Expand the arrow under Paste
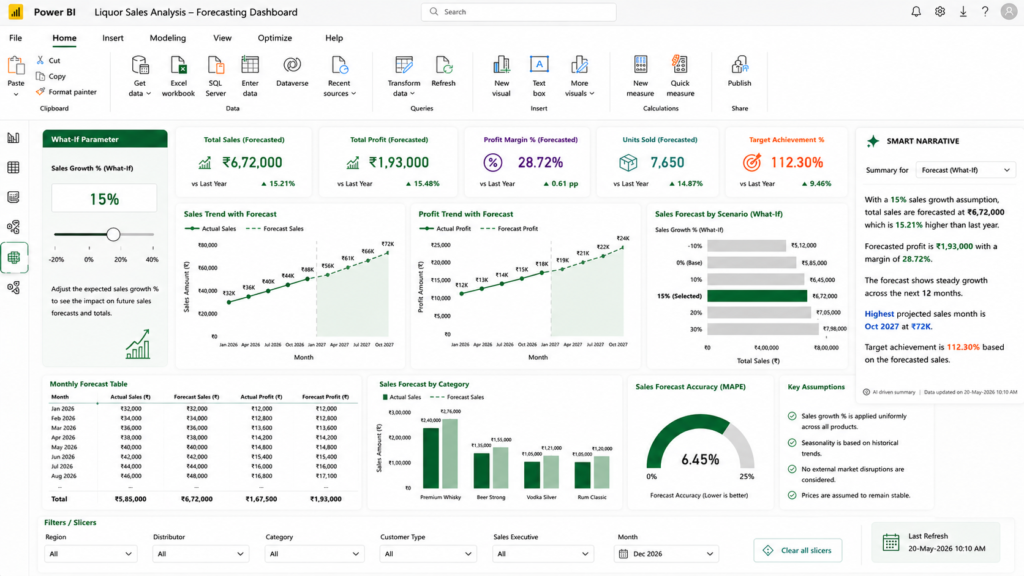 [x=16, y=95]
